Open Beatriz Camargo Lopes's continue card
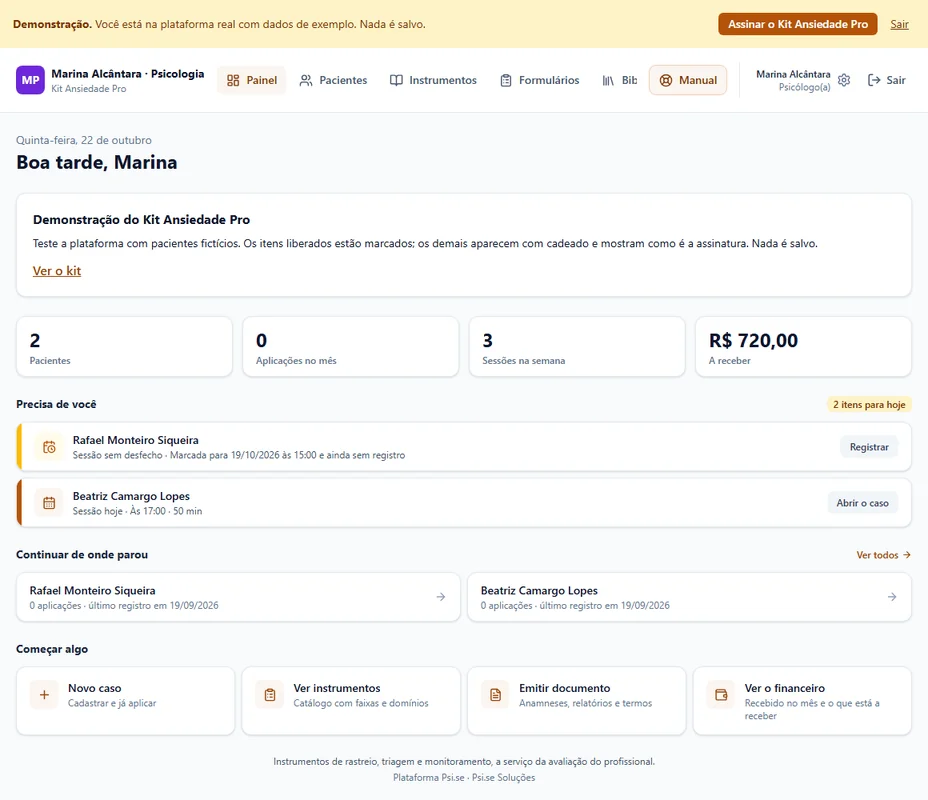This screenshot has height=800, width=928. 689,597
